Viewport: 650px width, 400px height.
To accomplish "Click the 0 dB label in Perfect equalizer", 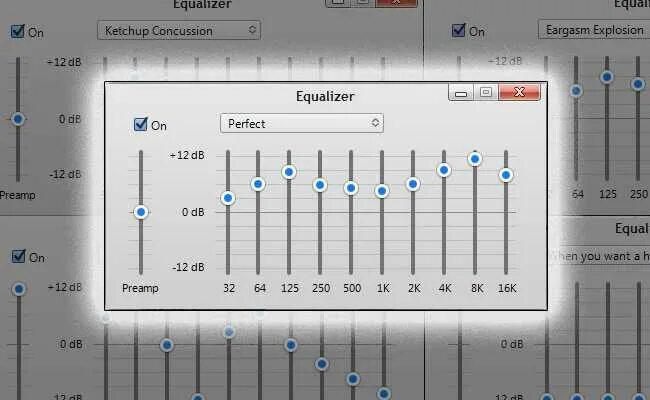I will (193, 212).
